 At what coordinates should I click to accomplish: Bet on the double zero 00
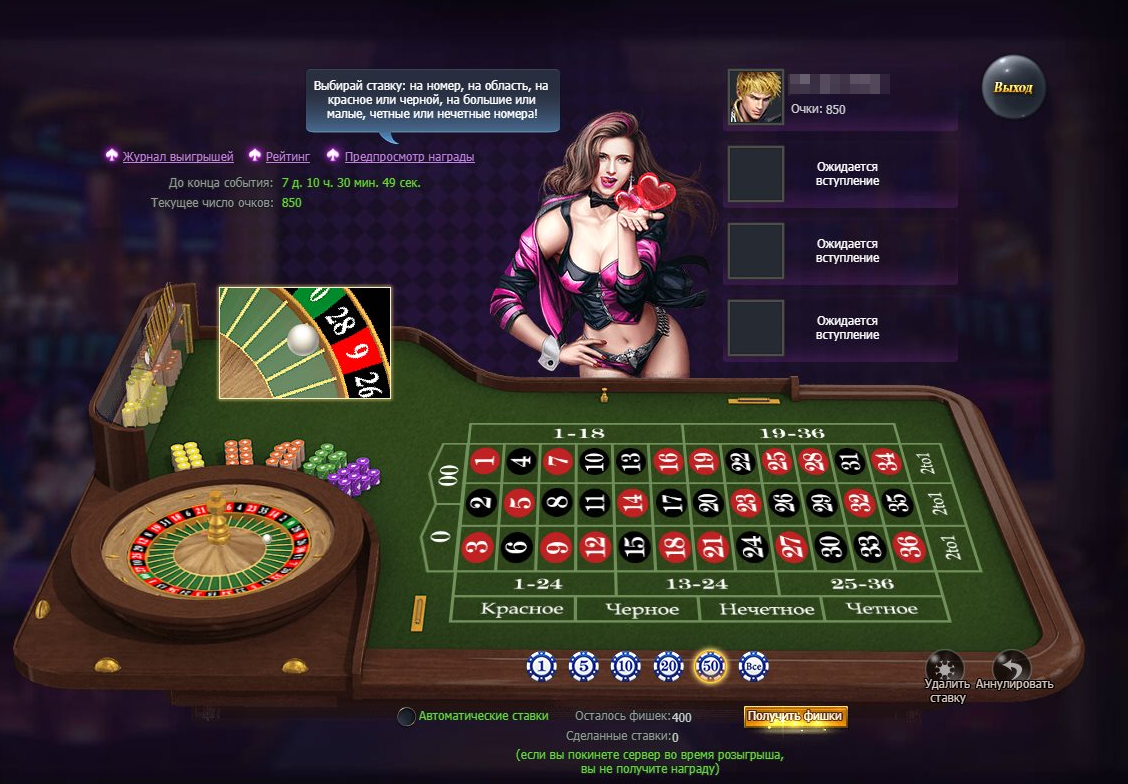[x=449, y=475]
